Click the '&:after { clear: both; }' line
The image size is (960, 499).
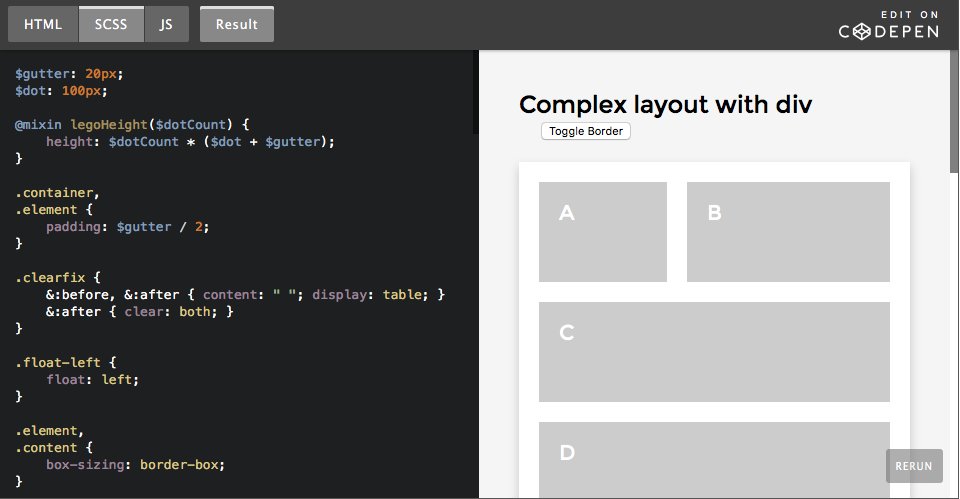[140, 312]
